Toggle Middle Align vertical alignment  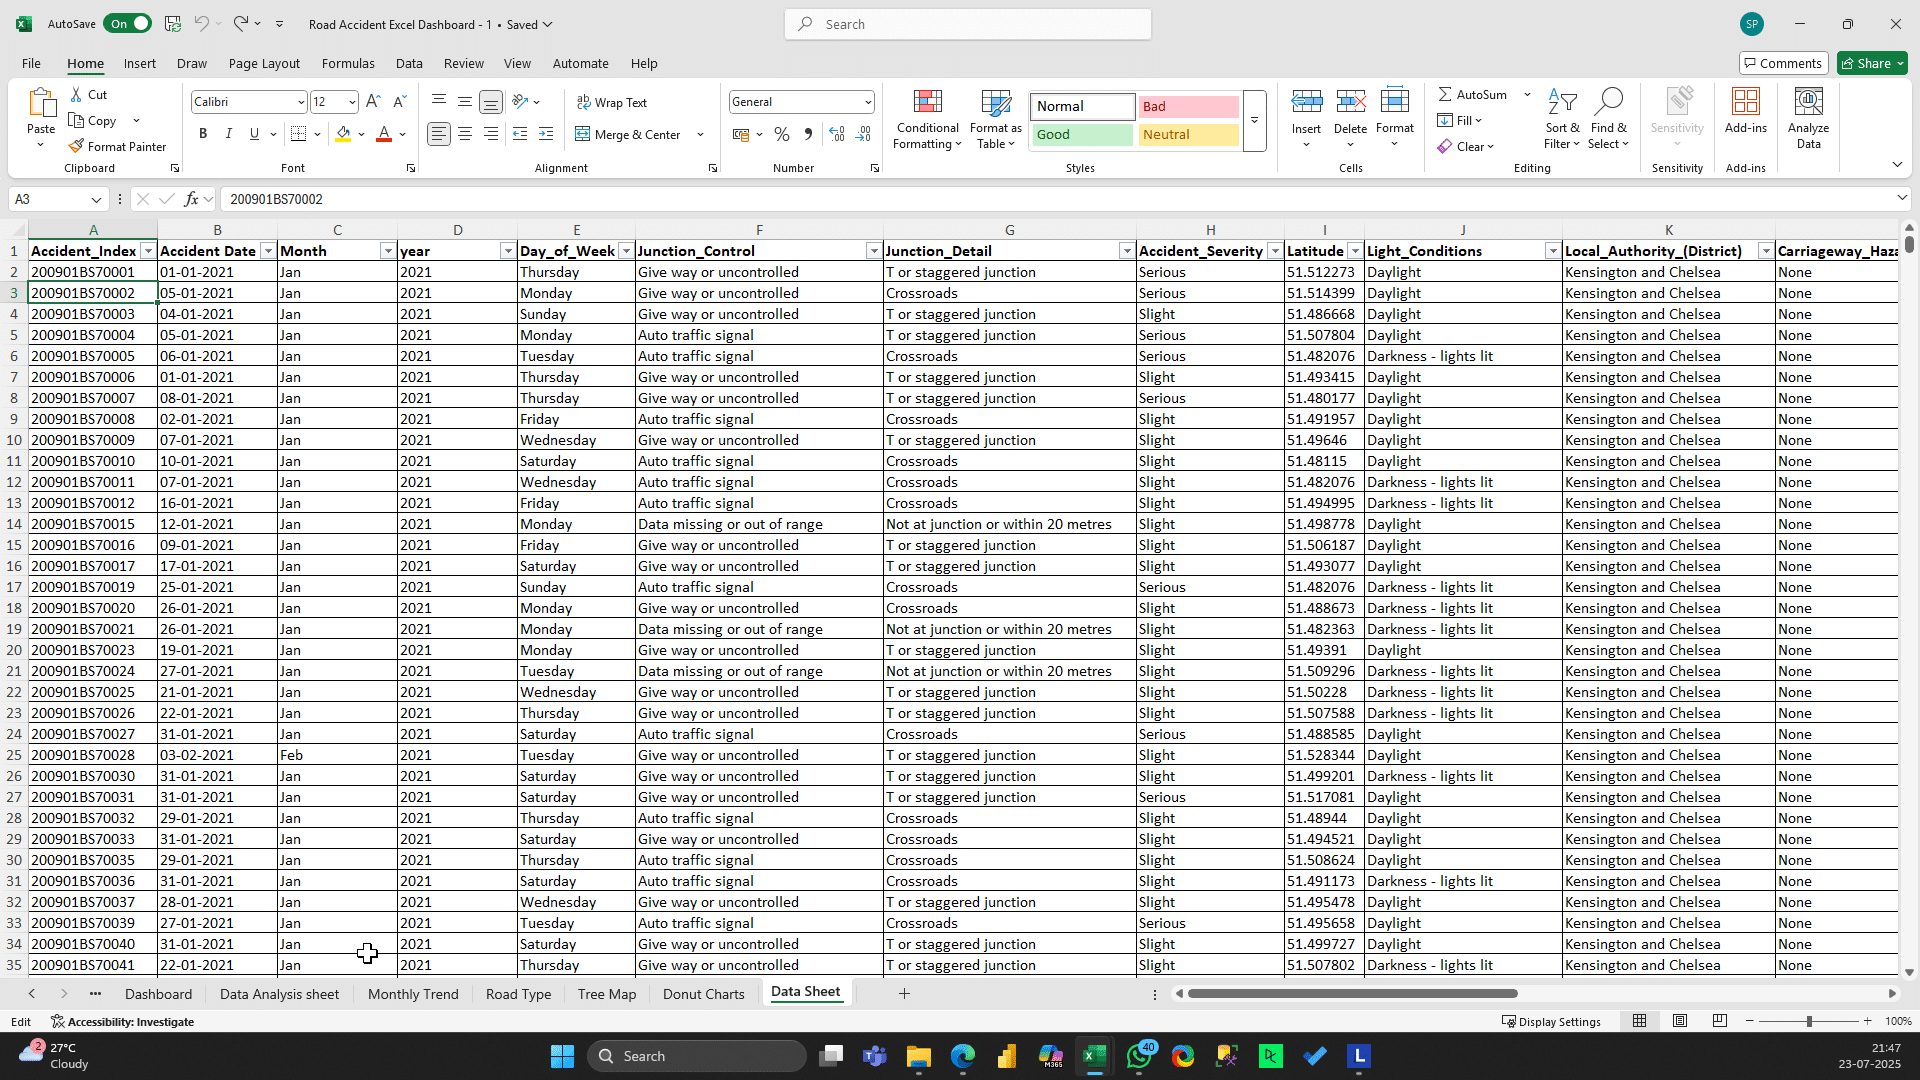click(x=465, y=102)
